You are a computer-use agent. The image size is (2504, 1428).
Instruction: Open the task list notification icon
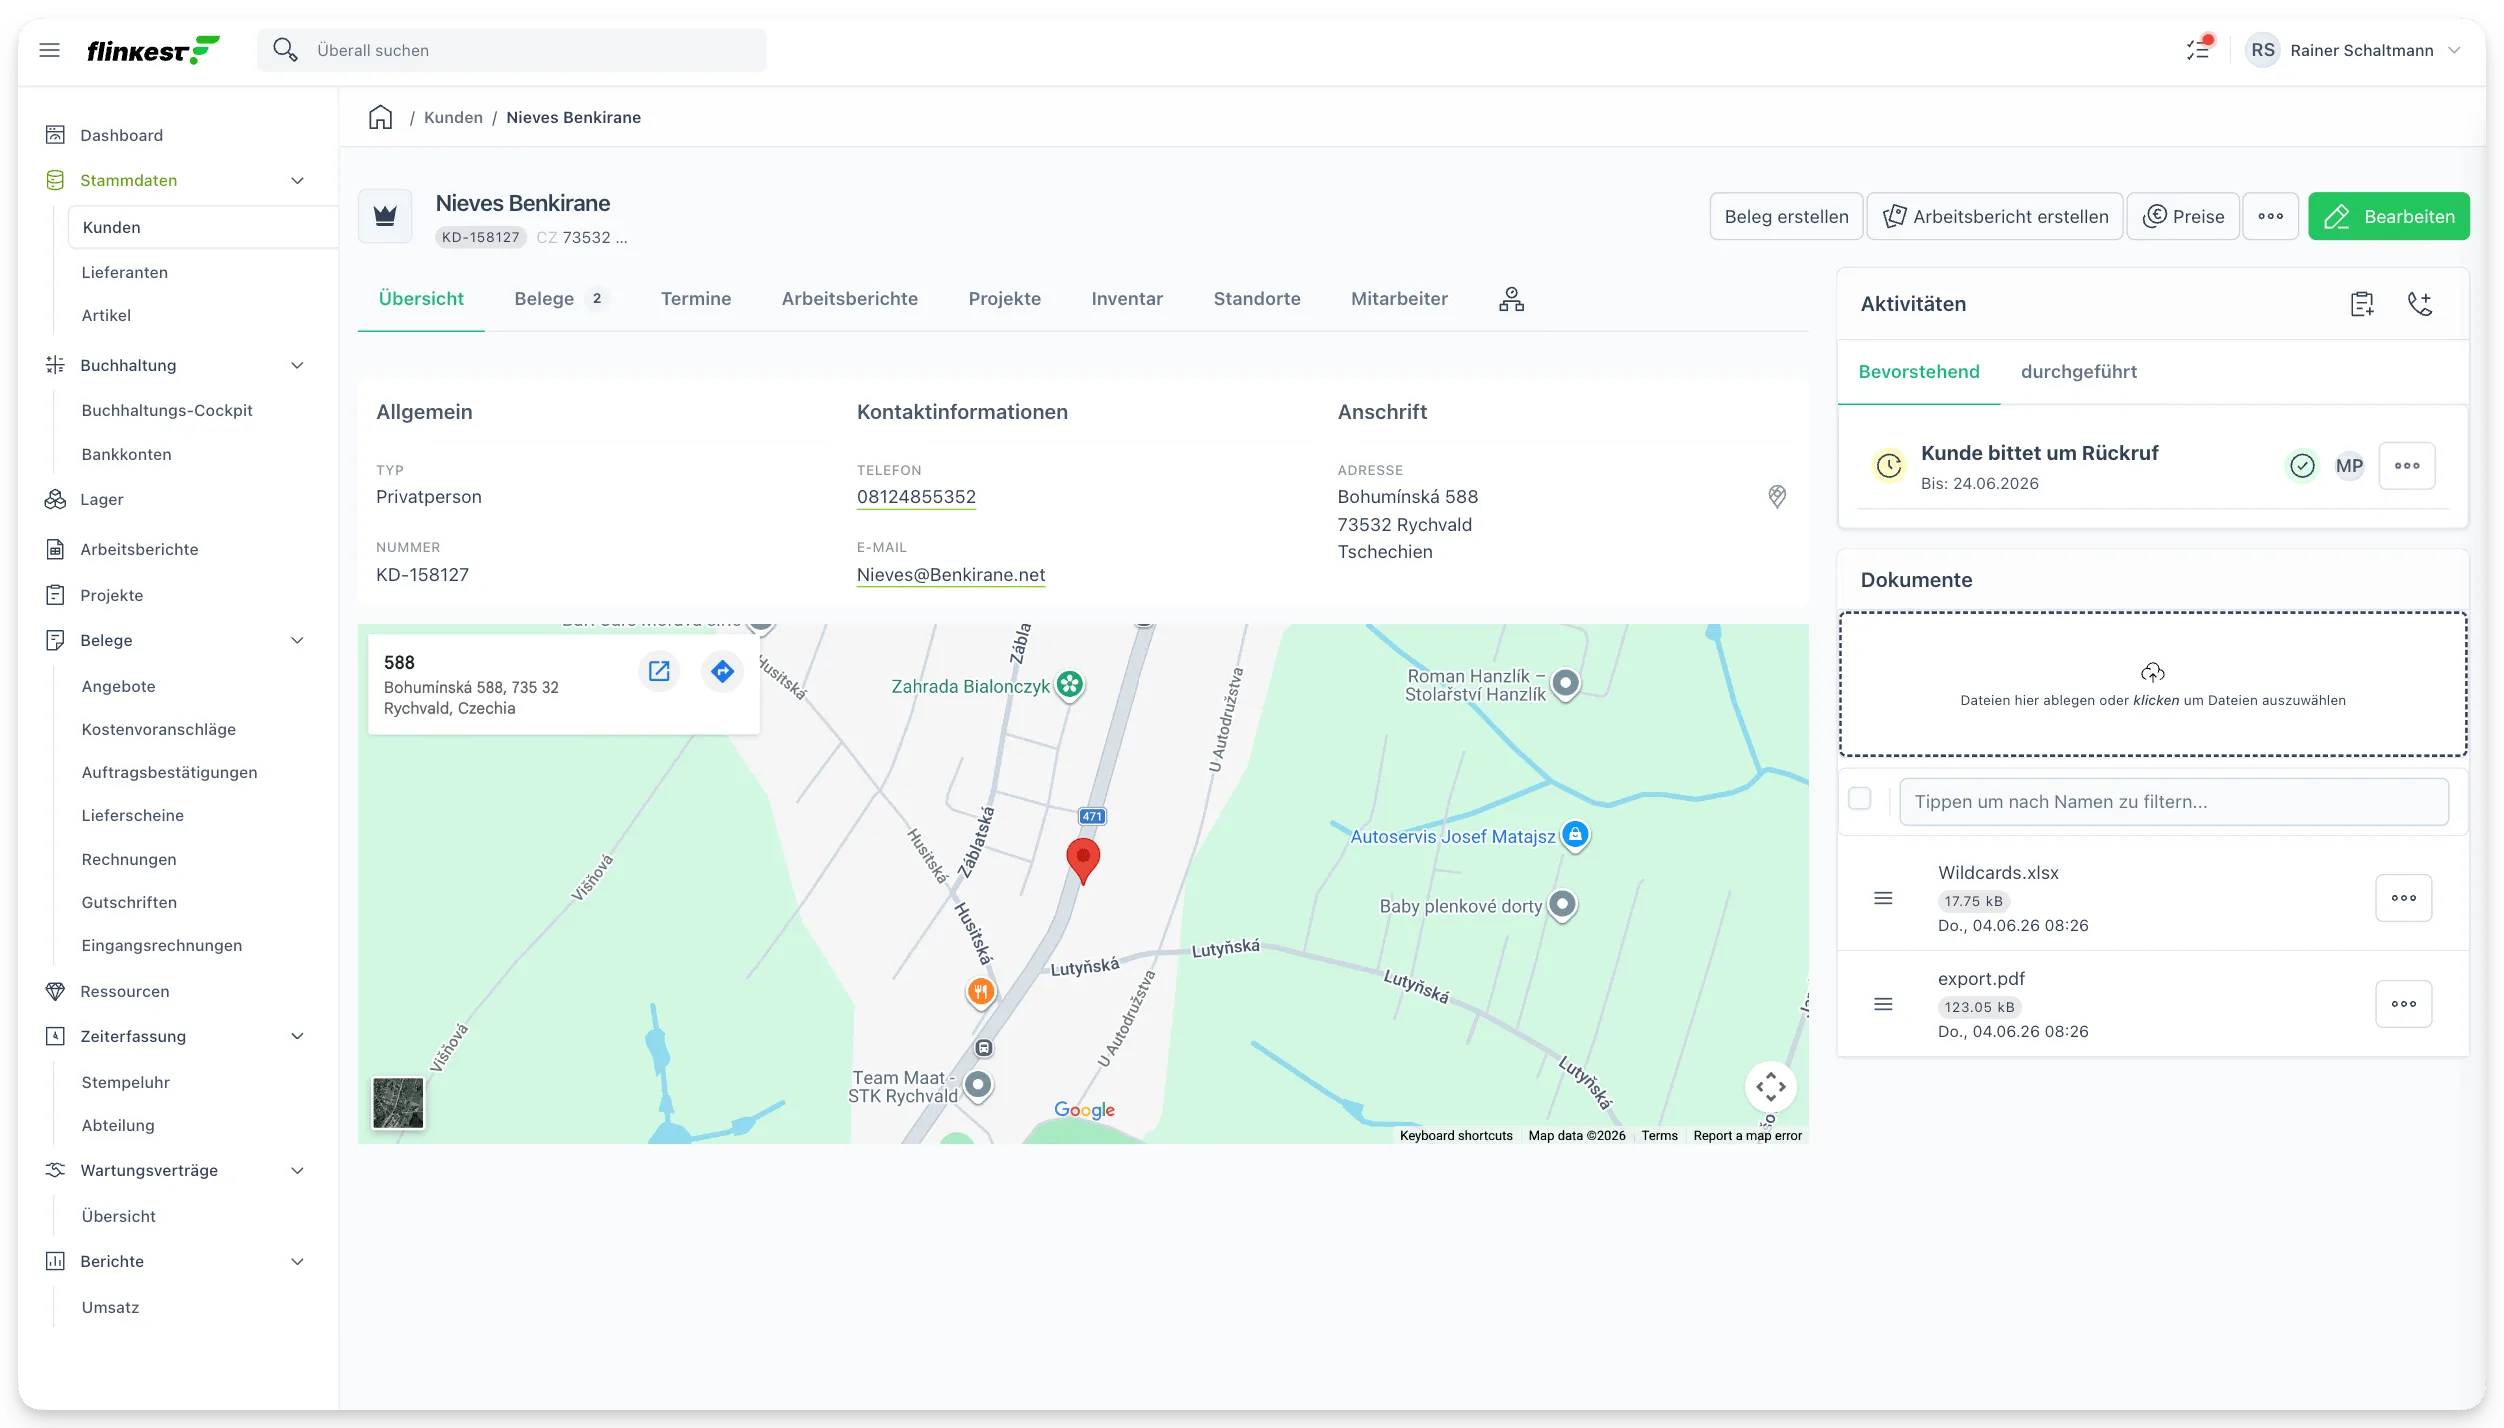(x=2198, y=49)
